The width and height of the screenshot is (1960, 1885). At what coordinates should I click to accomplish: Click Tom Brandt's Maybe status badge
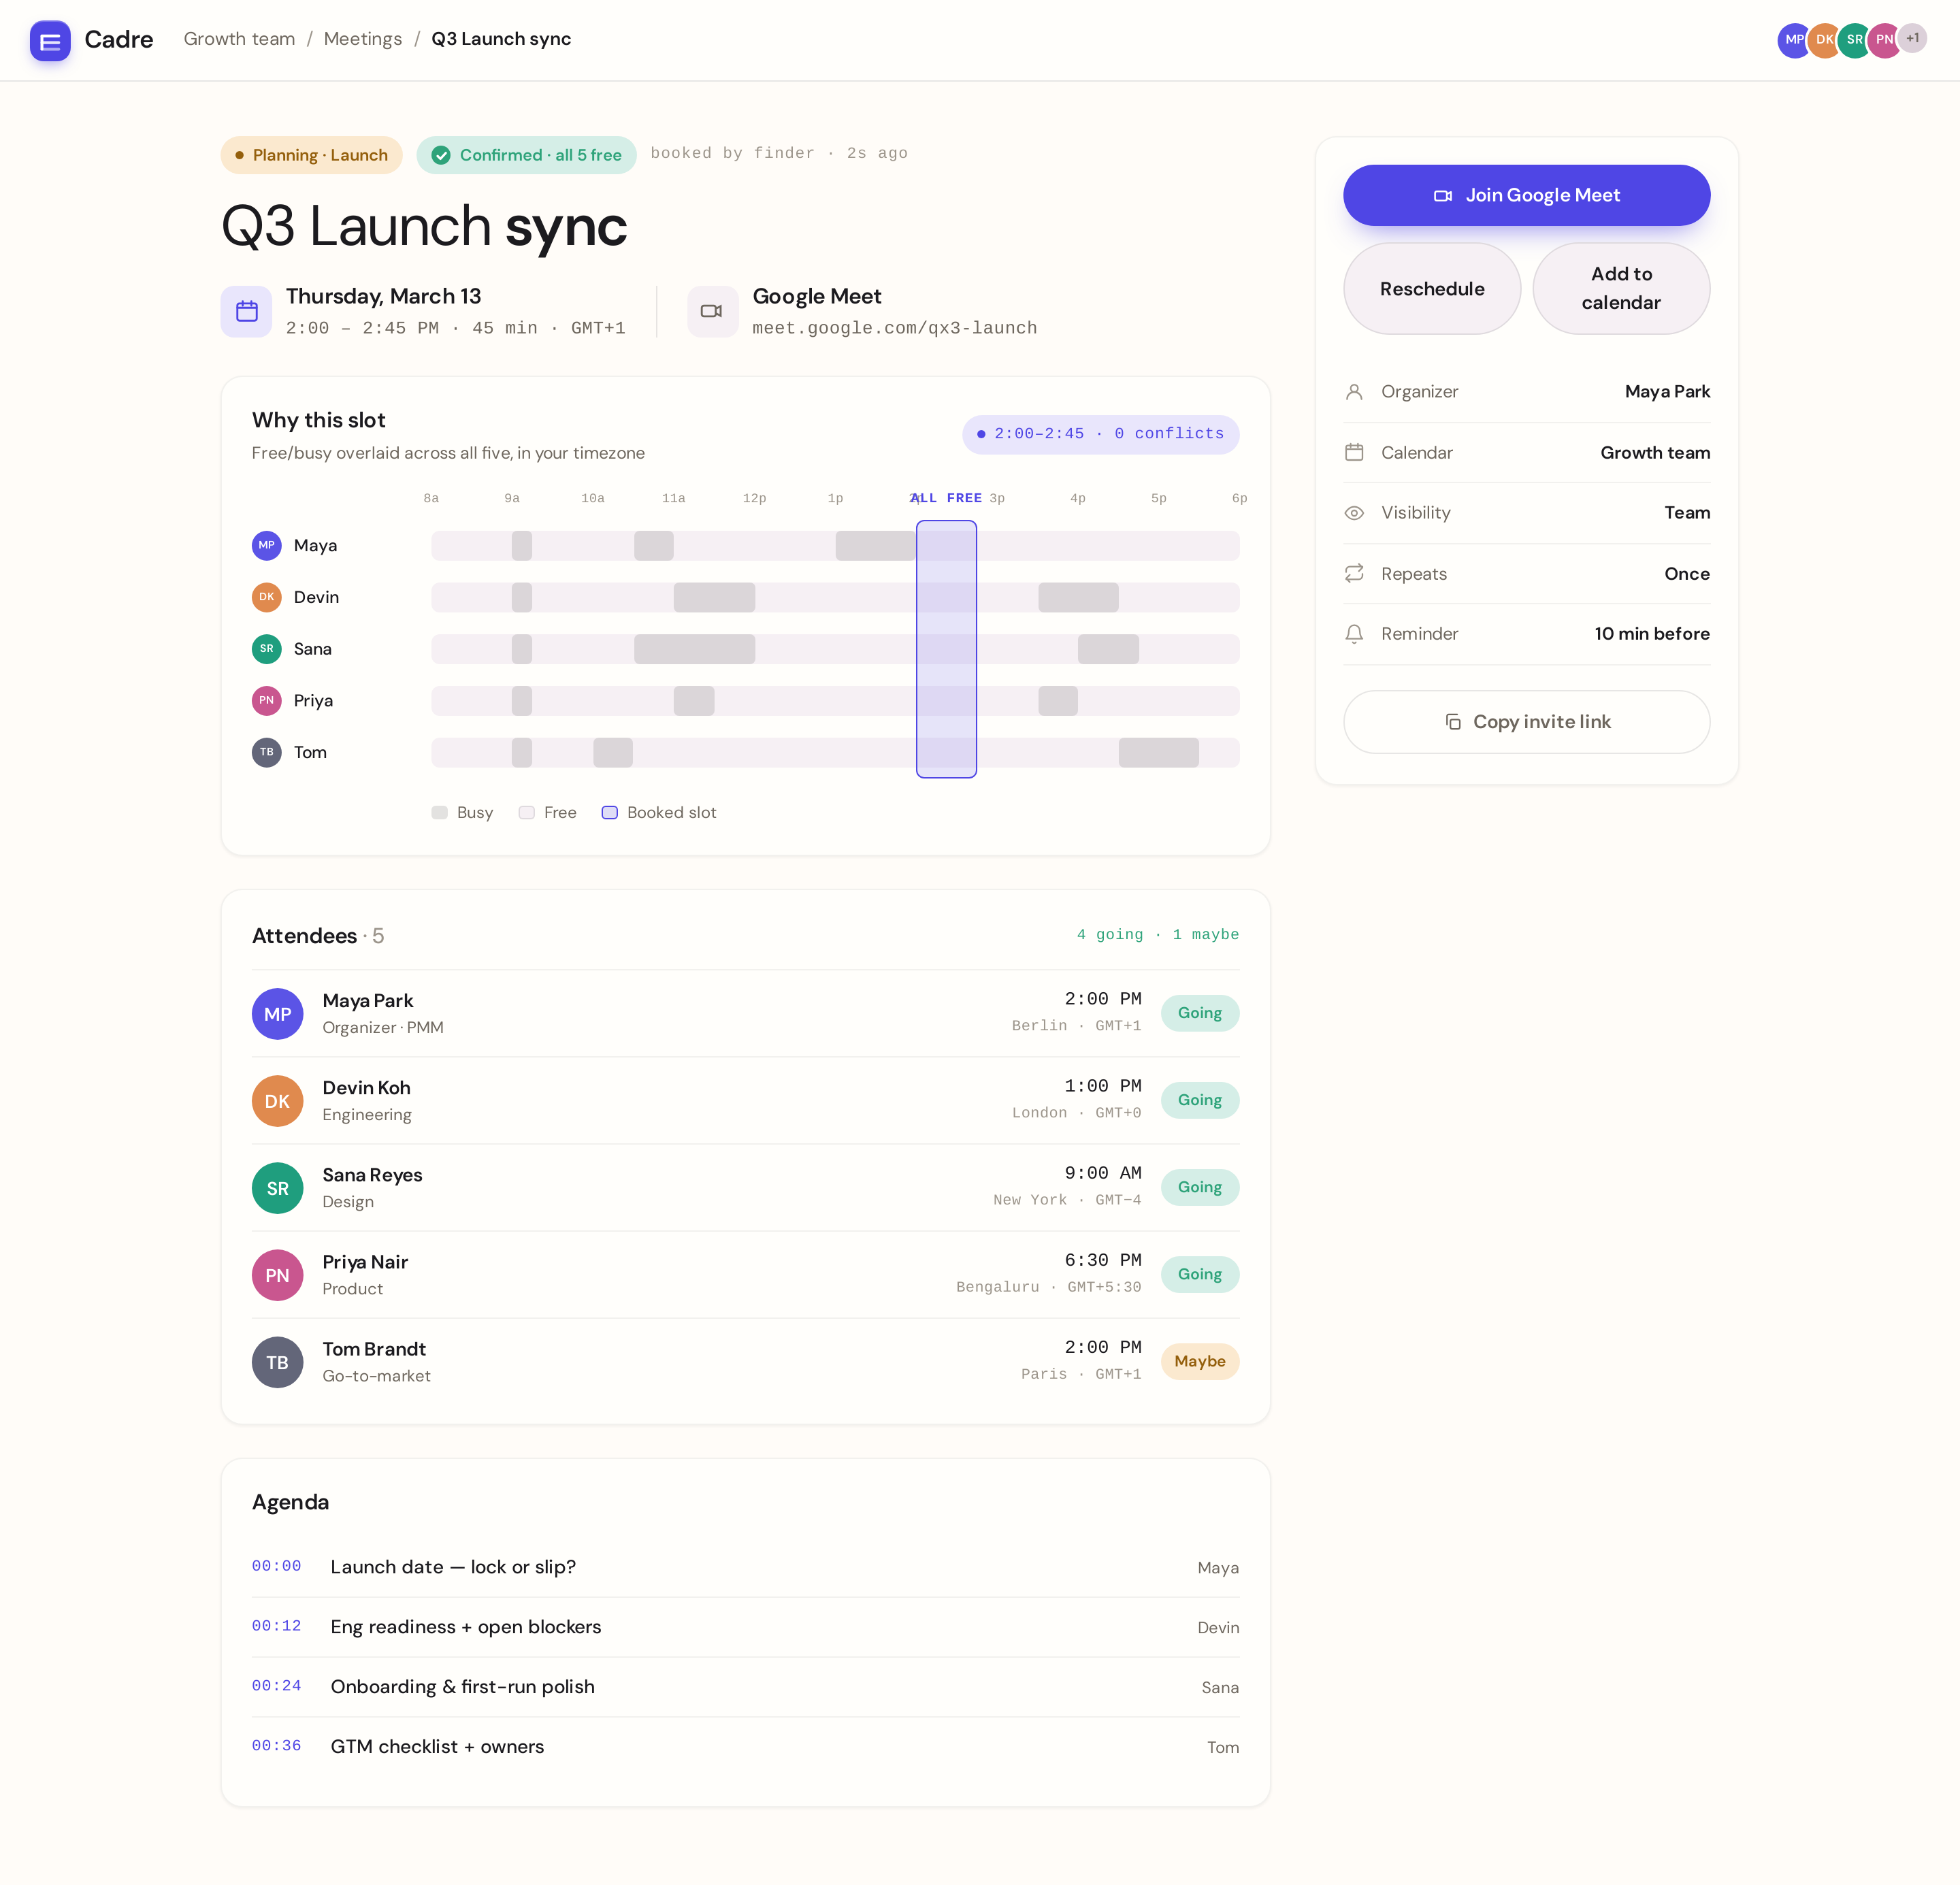coord(1199,1361)
